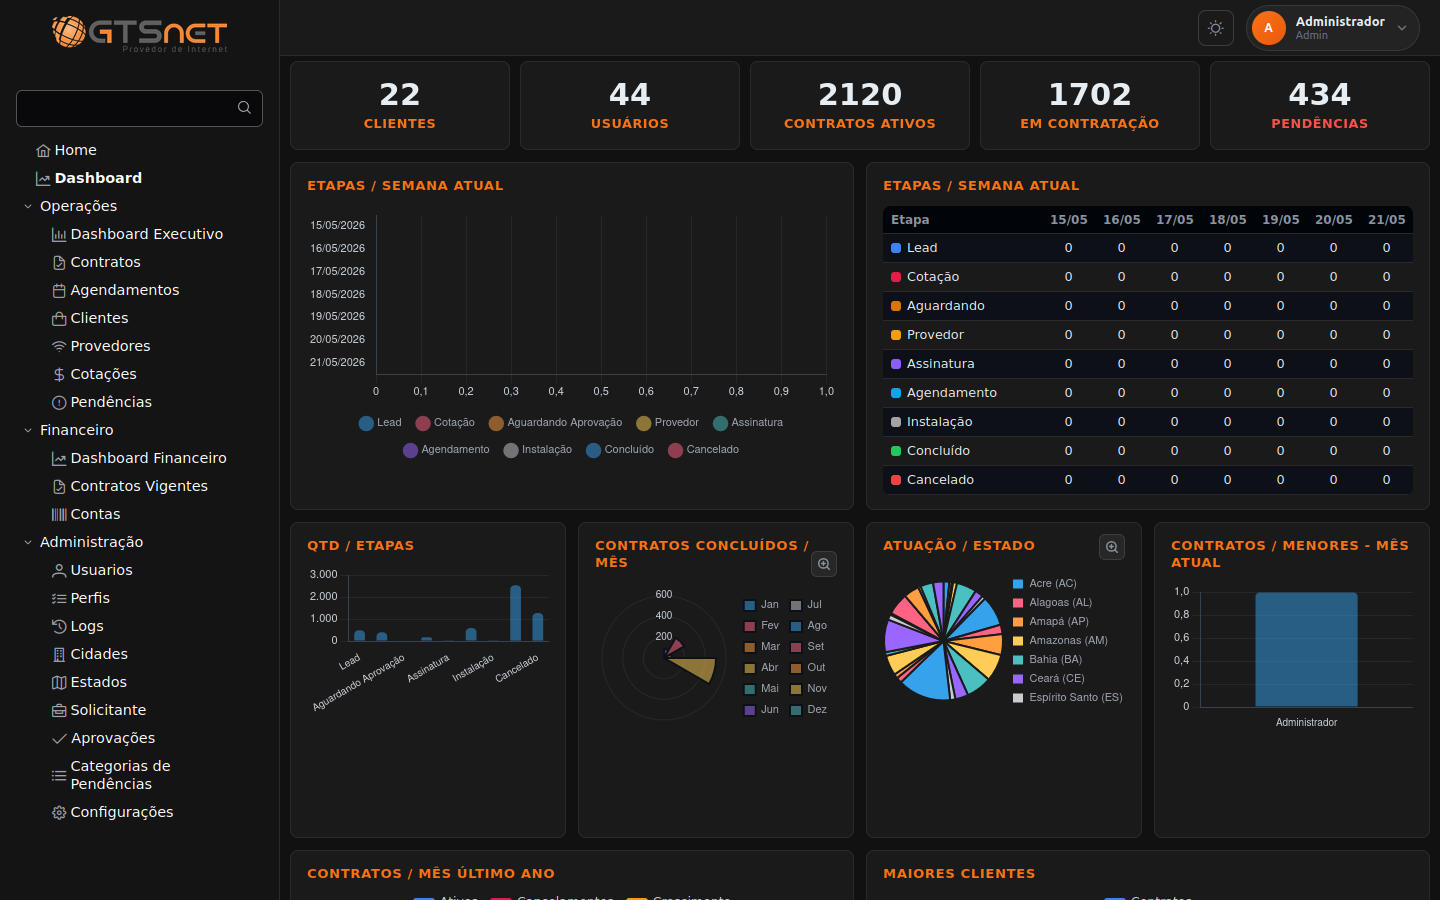1440x900 pixels.
Task: Toggle the Provedor legend item
Action: 668,423
